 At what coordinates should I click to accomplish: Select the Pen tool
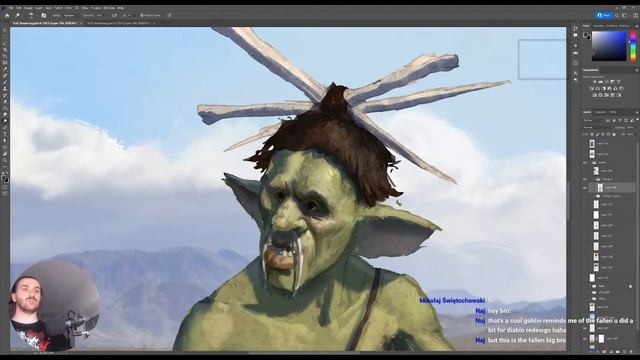tap(5, 128)
